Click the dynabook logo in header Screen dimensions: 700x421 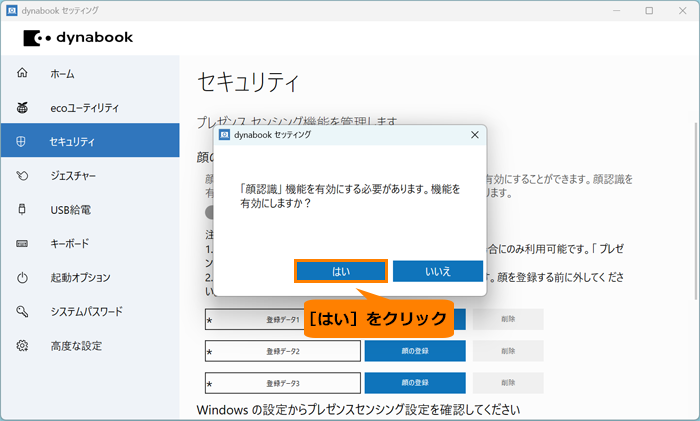[78, 38]
